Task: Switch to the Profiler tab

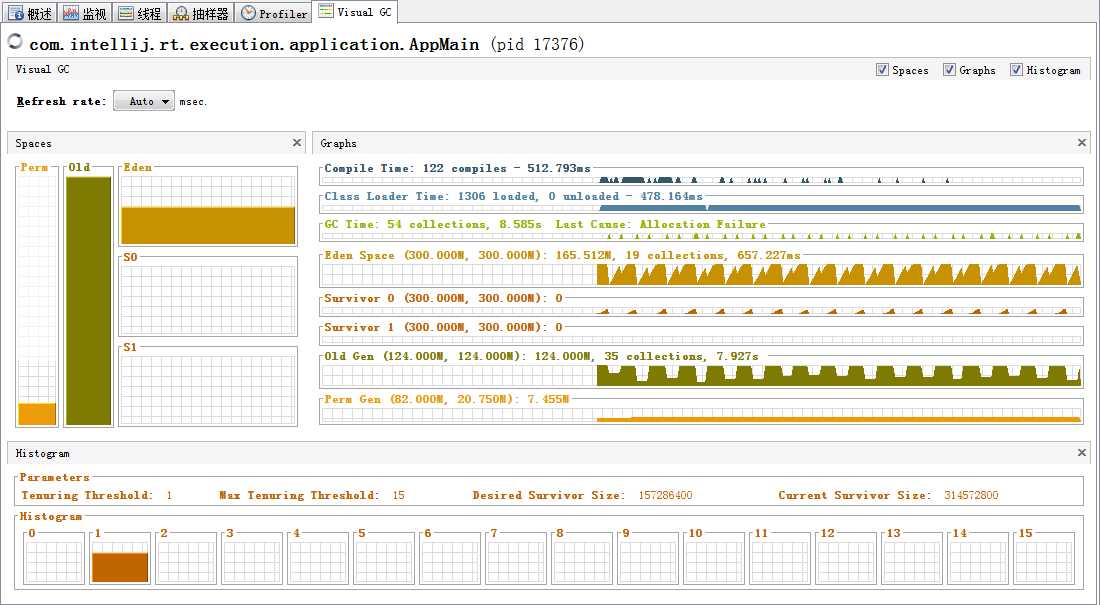Action: pyautogui.click(x=274, y=13)
